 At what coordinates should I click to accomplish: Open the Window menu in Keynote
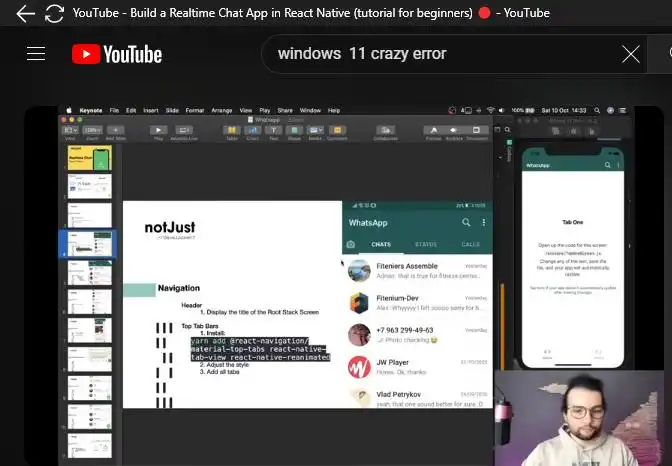[x=310, y=110]
